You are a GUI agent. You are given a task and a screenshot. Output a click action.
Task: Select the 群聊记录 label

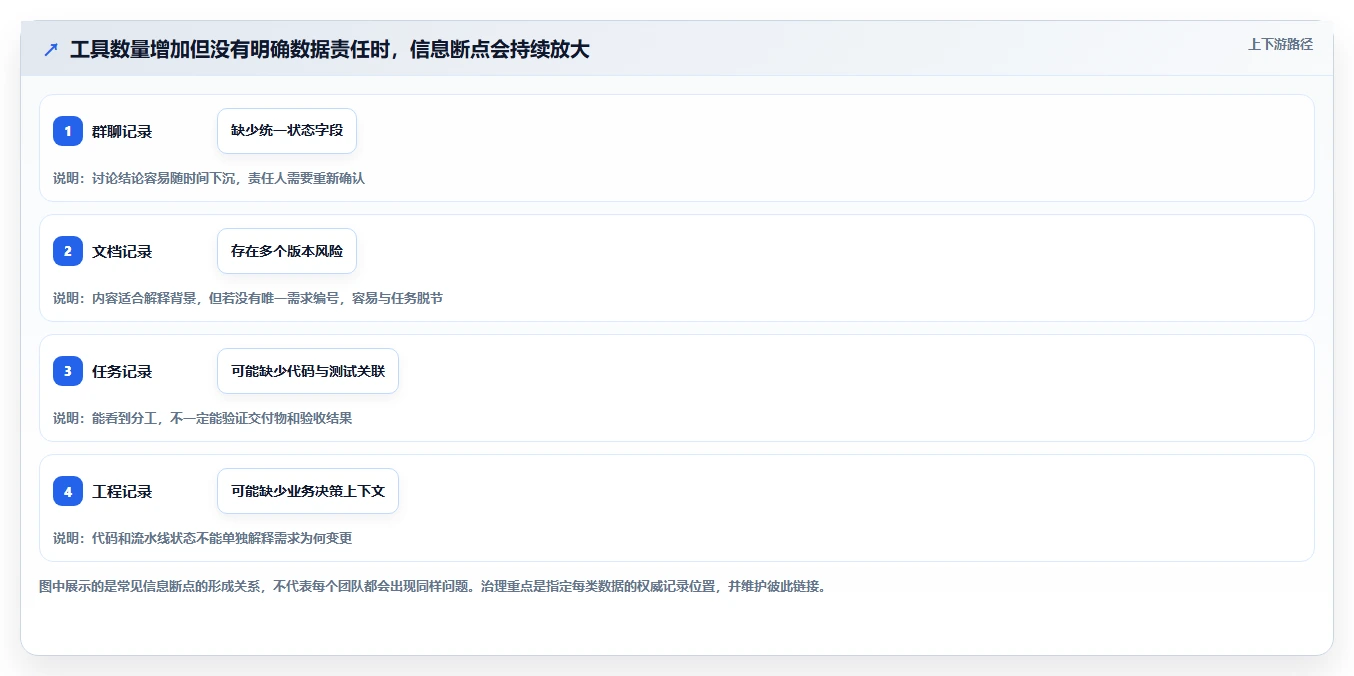pos(122,132)
